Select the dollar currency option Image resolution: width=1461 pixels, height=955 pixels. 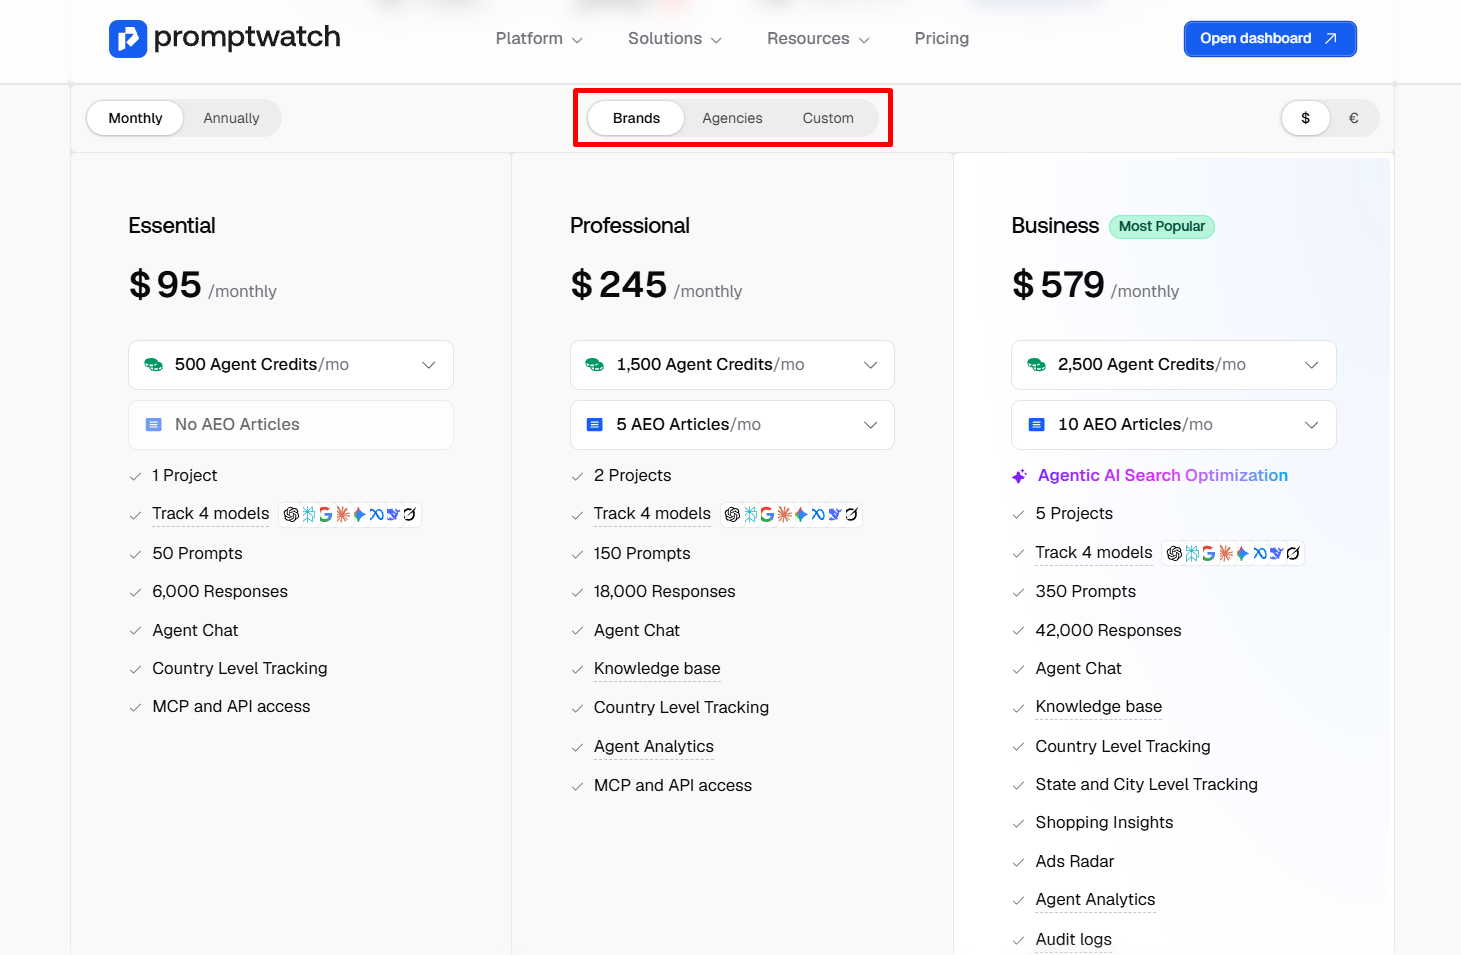(x=1305, y=118)
